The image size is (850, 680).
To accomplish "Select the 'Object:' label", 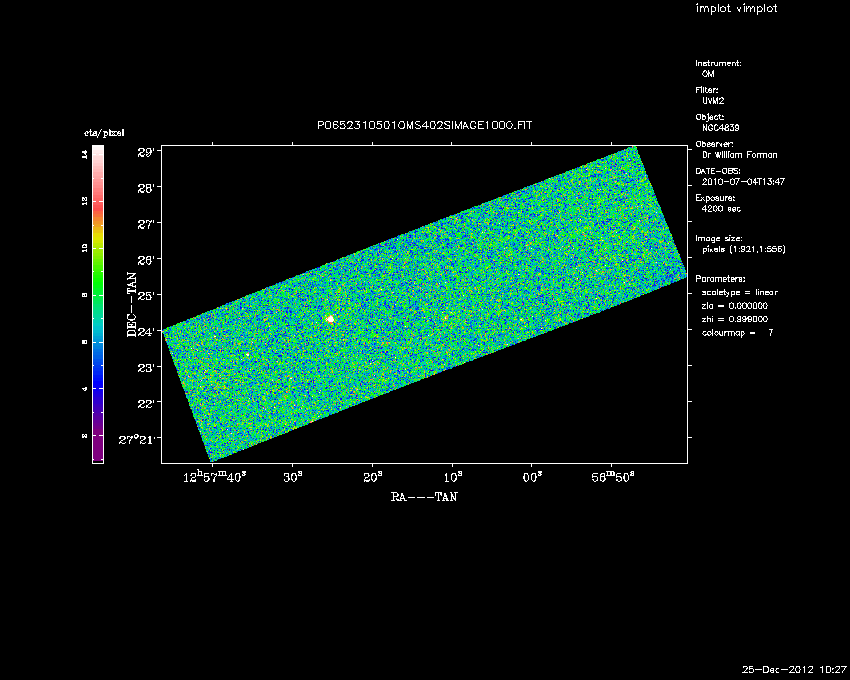I will [x=710, y=117].
